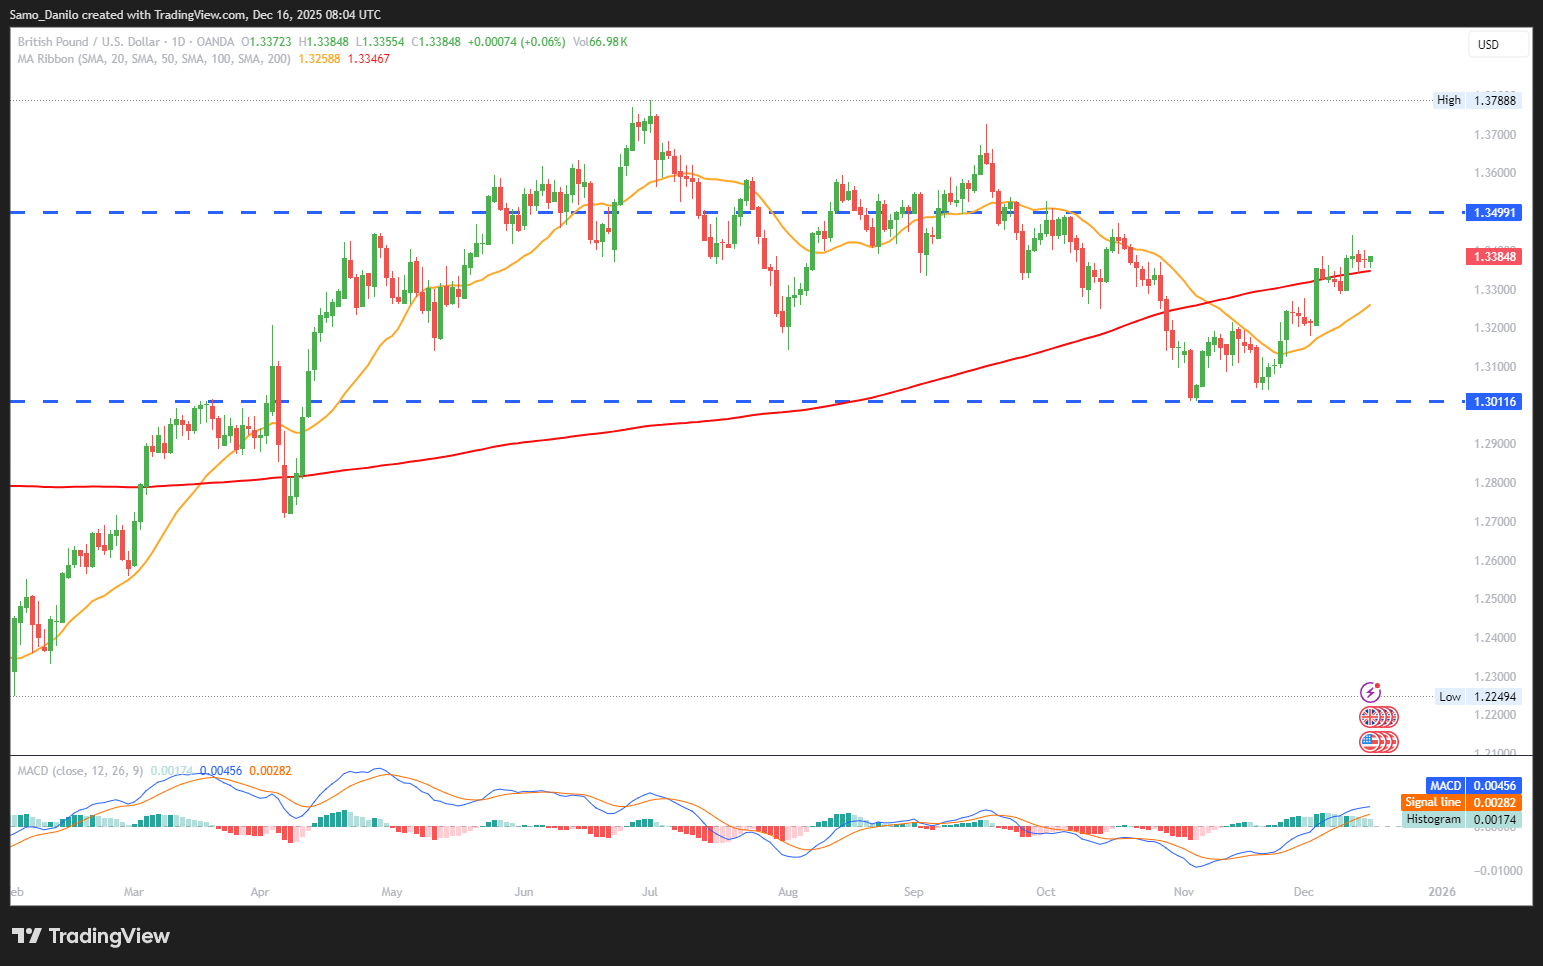The image size is (1543, 966).
Task: Click the 1.30116 lower level price label
Action: coord(1493,402)
